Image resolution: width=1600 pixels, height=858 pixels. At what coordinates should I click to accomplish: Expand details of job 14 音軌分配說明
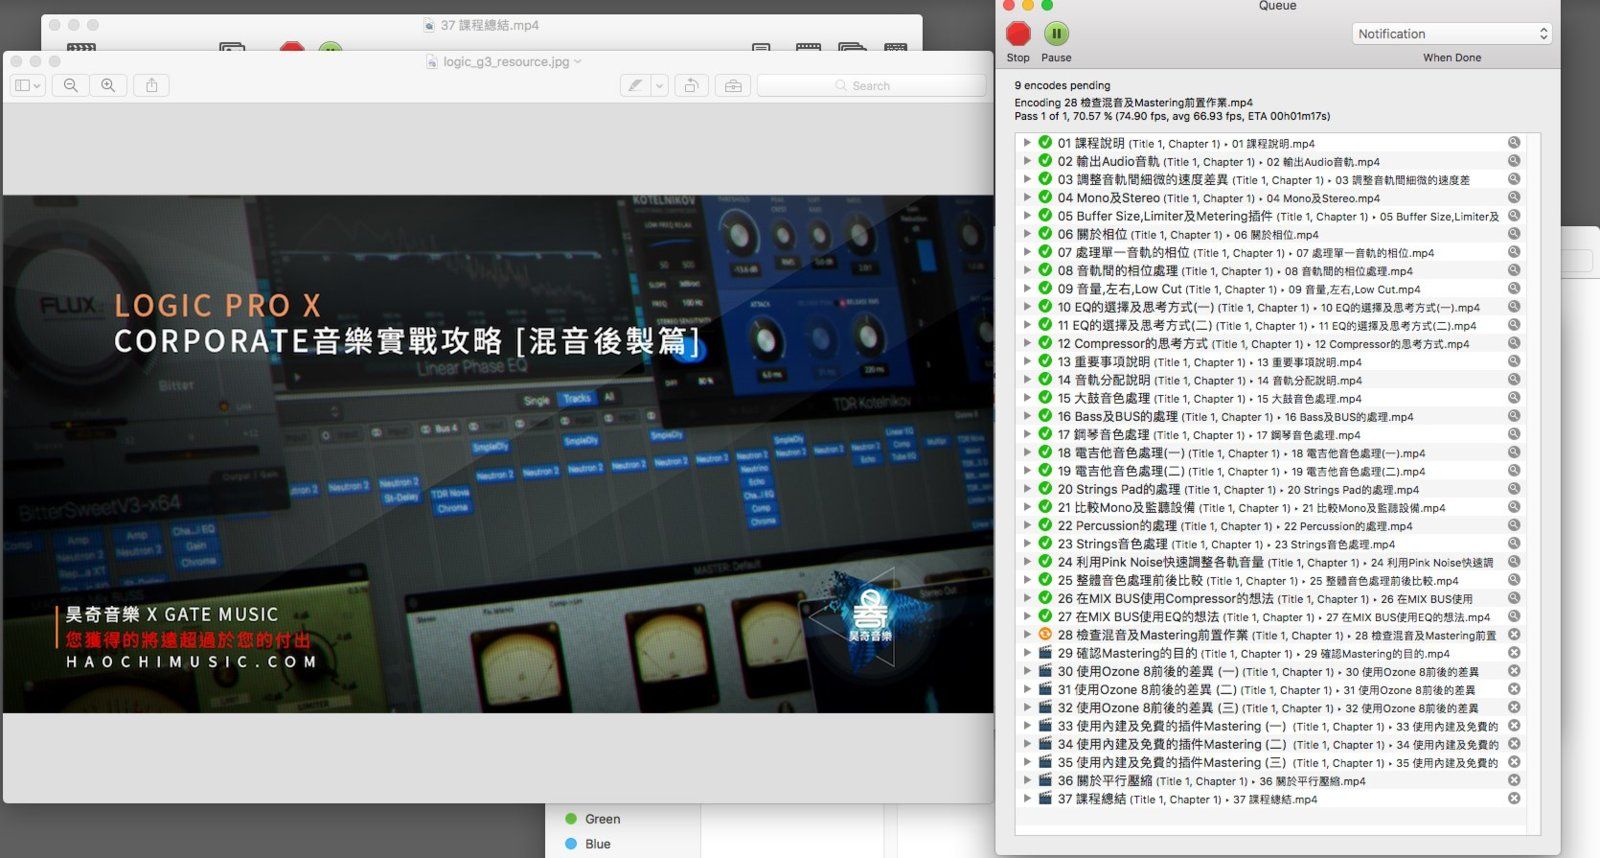click(x=1027, y=380)
